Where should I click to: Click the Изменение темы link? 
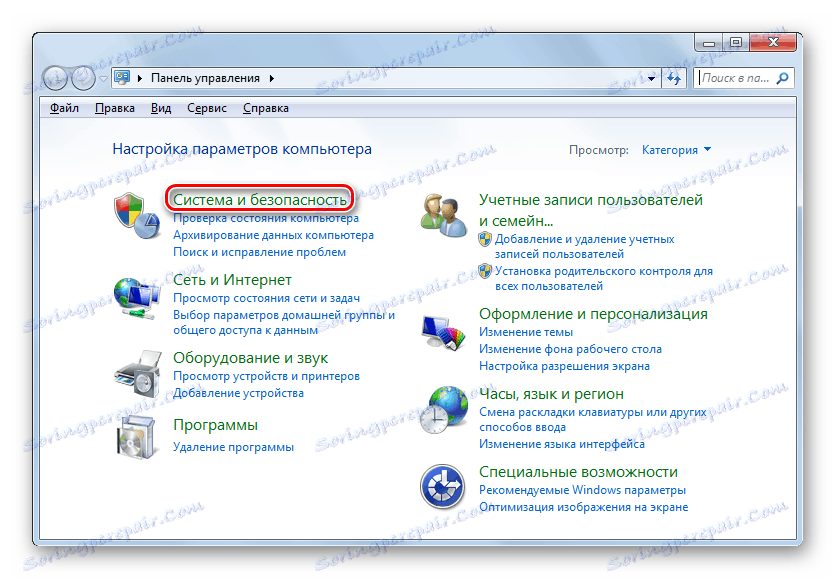[x=526, y=332]
